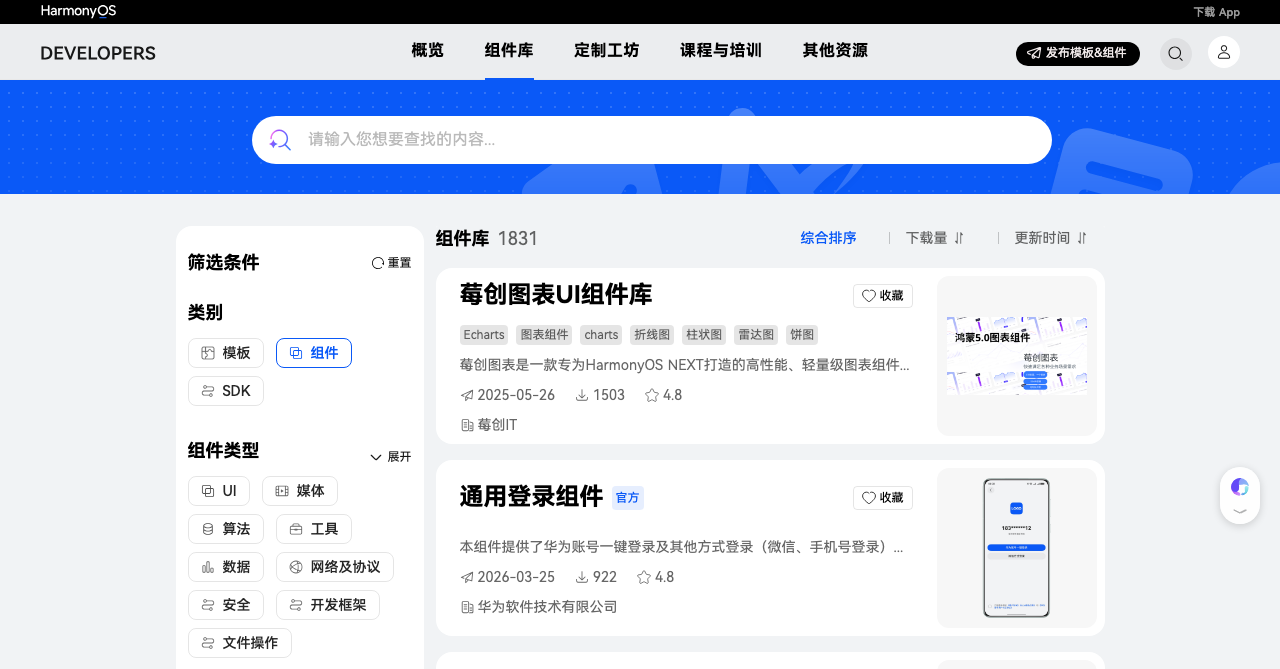Click the Echarts tag
This screenshot has width=1280, height=669.
[484, 335]
